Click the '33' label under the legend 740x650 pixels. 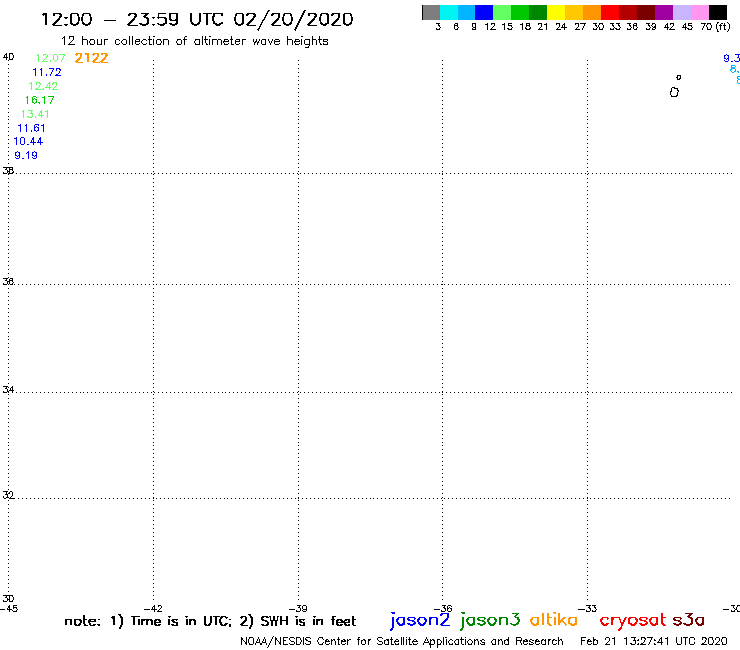614,26
